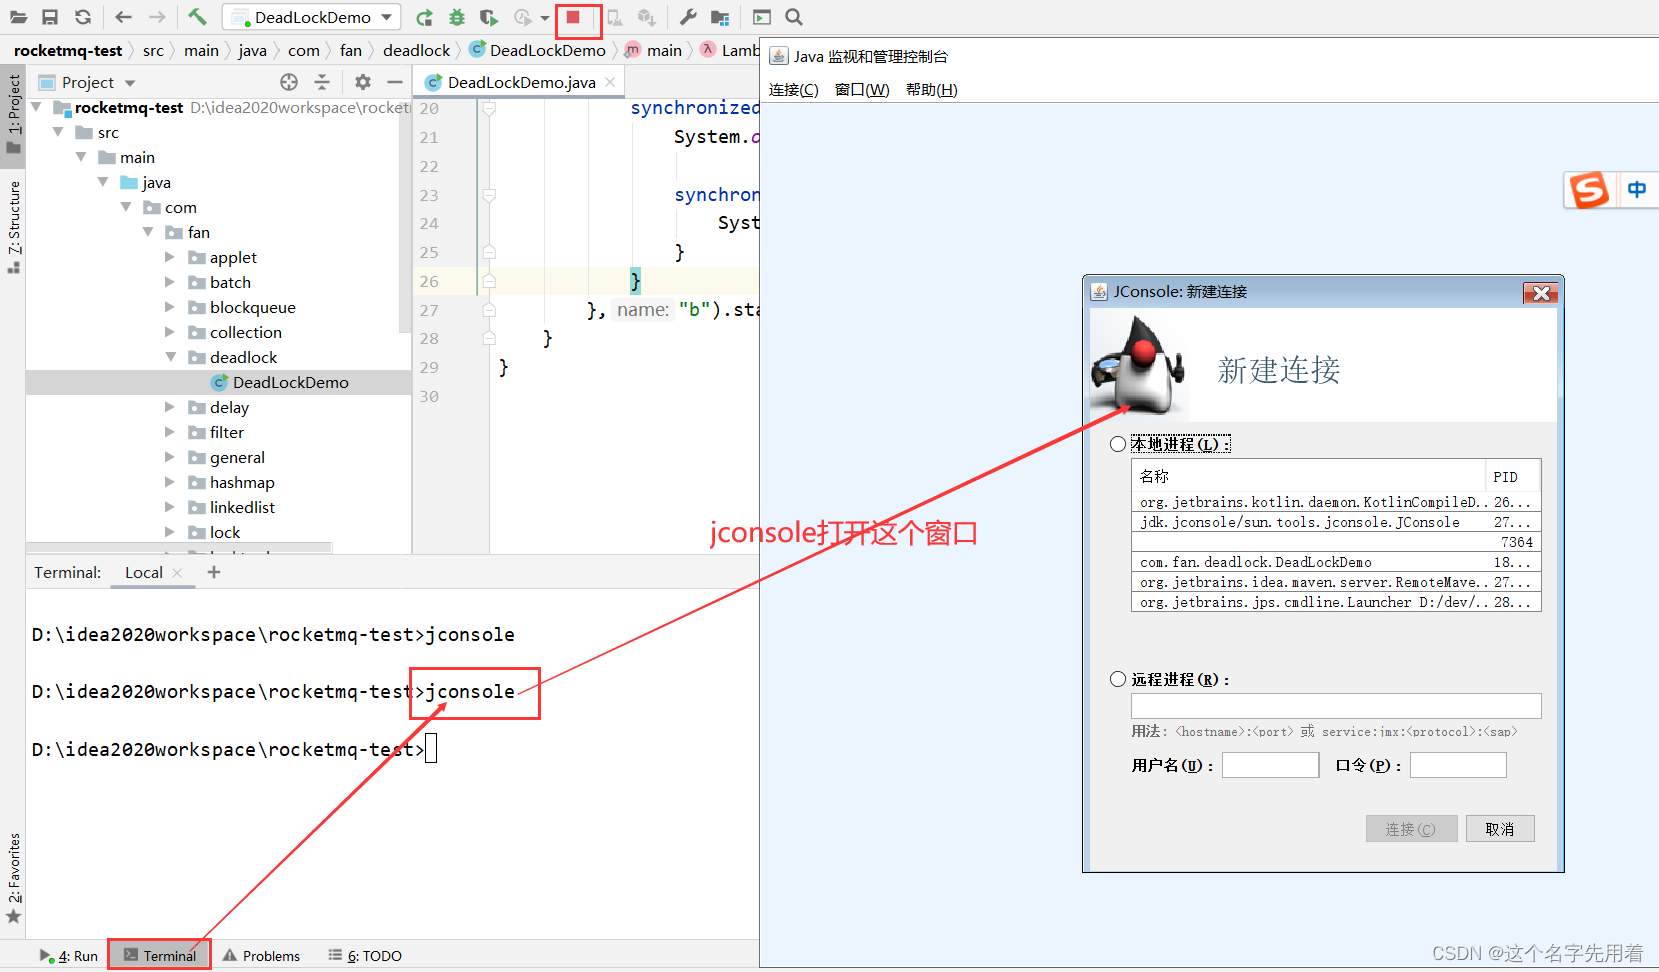Open the DeadLockDemo run configuration dropdown
Image resolution: width=1659 pixels, height=972 pixels.
tap(312, 17)
